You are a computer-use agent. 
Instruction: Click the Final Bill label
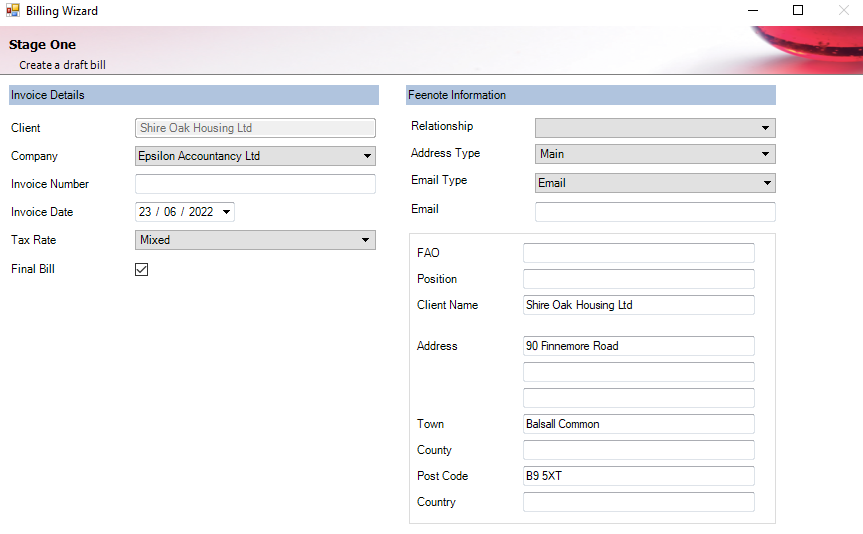pyautogui.click(x=33, y=269)
